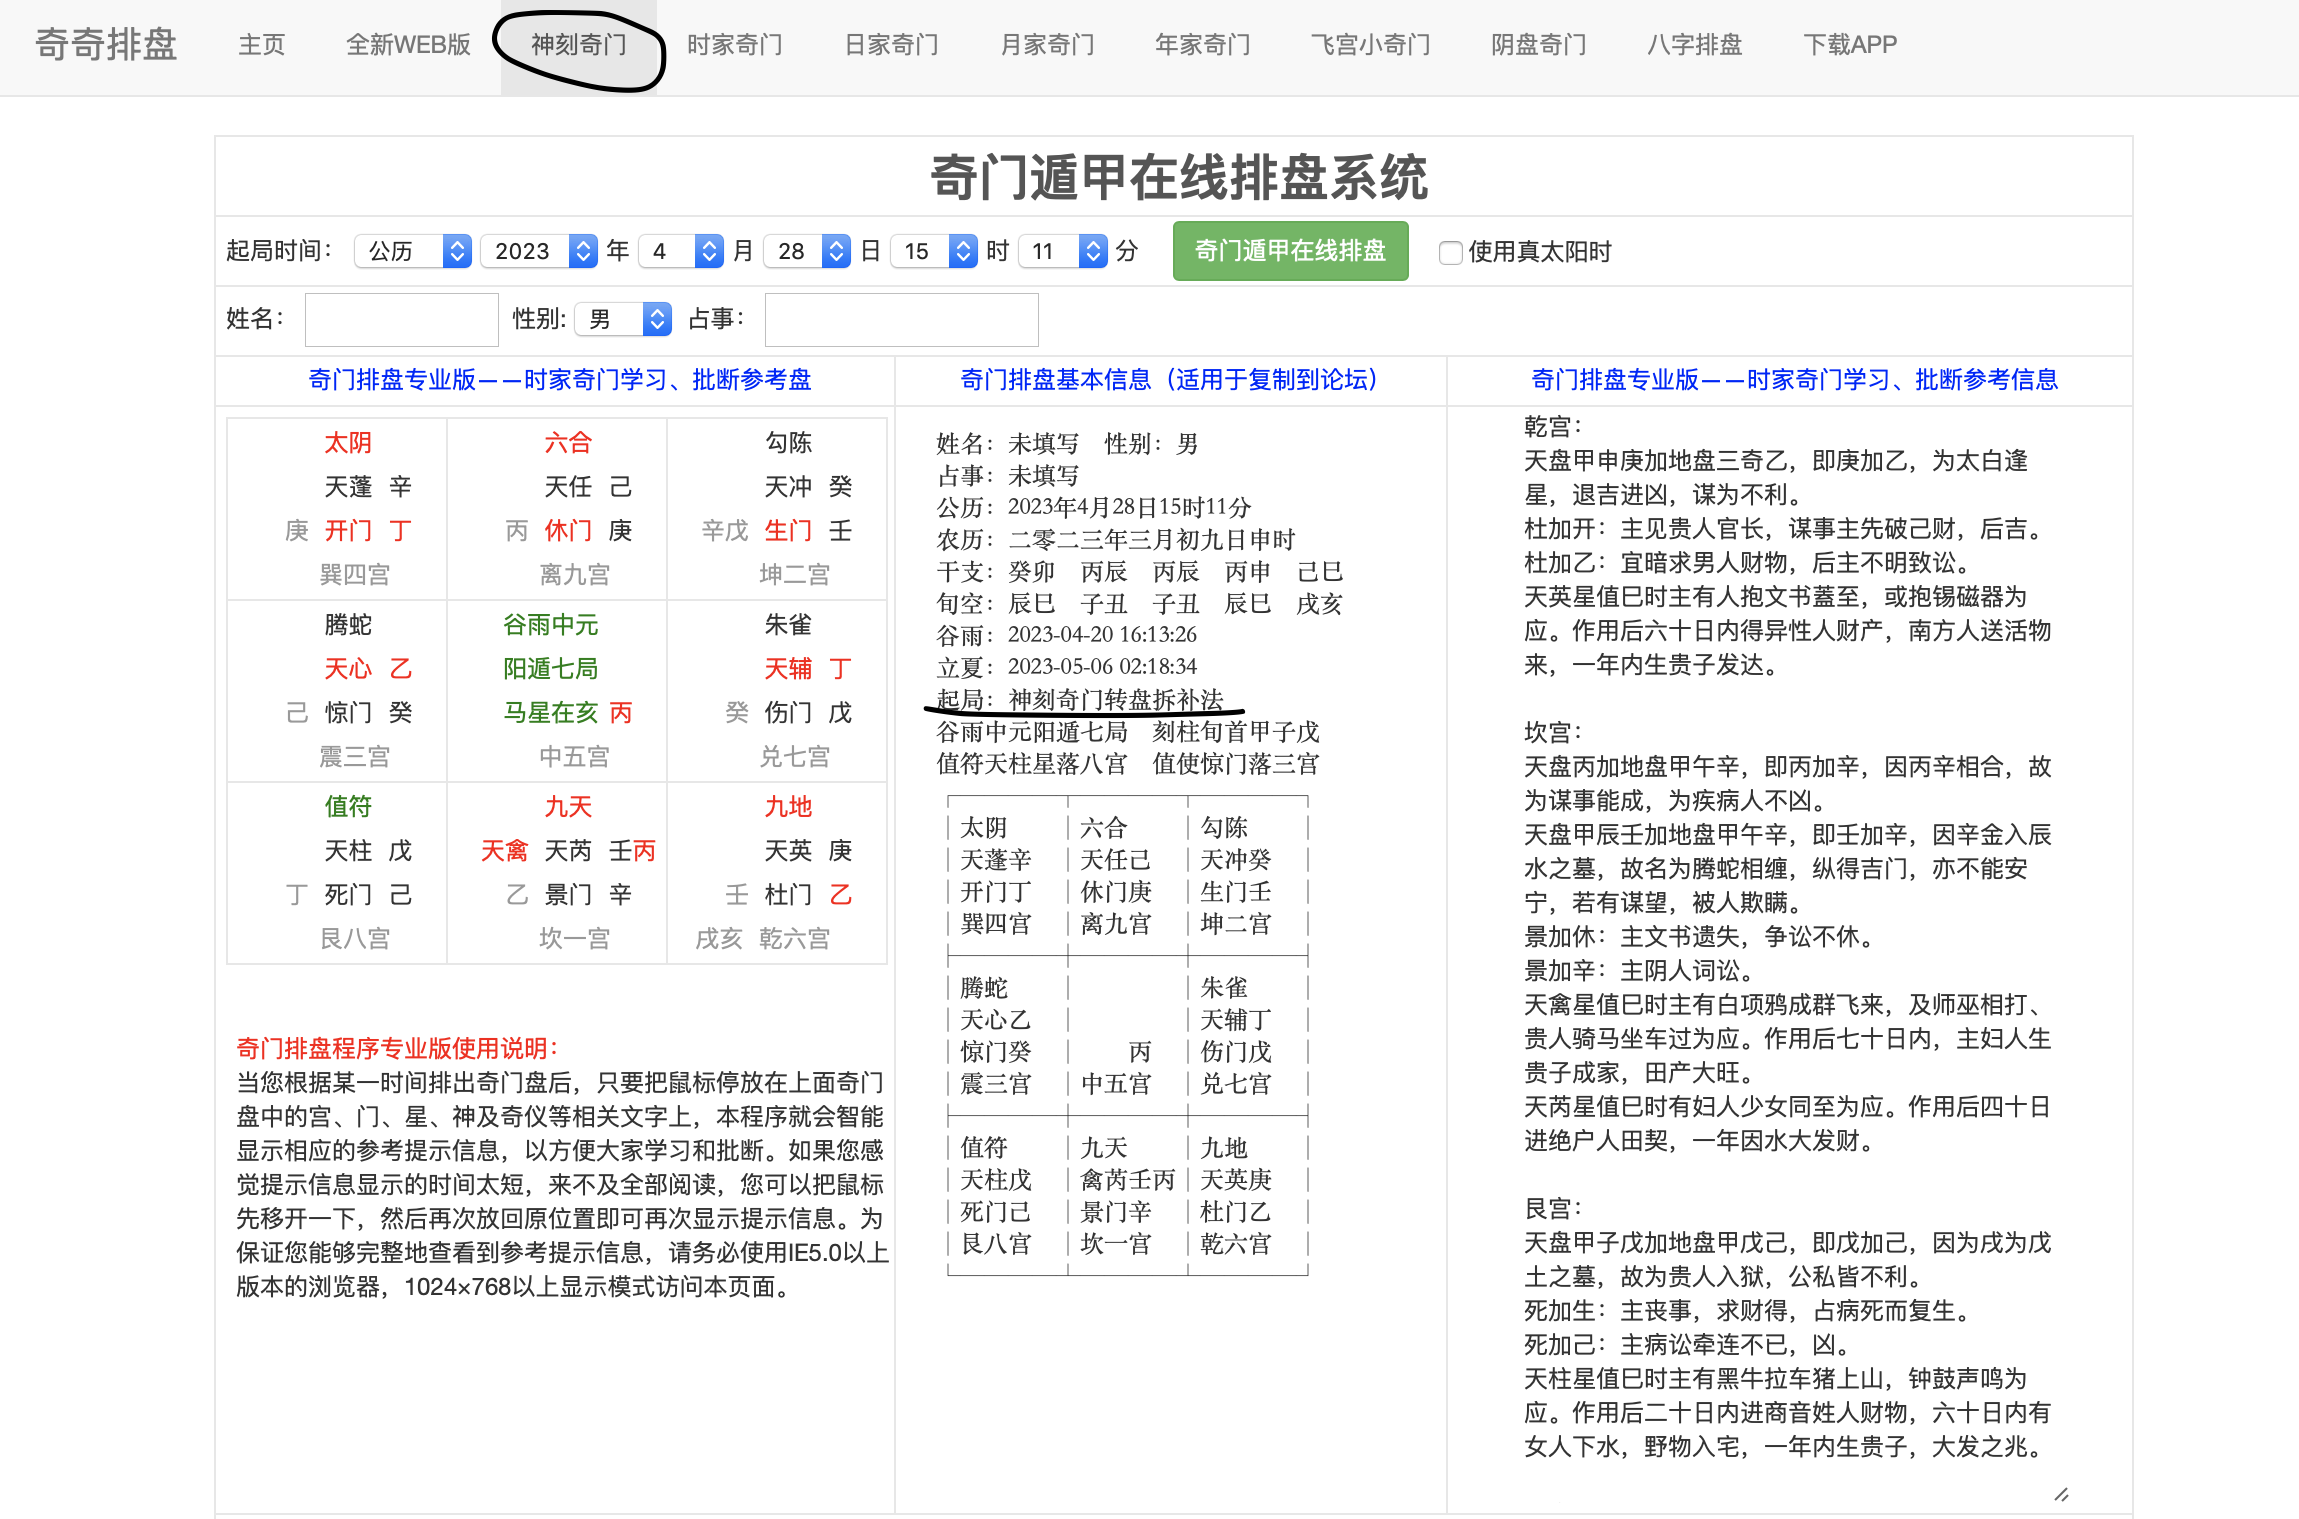Click the 乾六宫 palace cell label
The height and width of the screenshot is (1519, 2299).
(794, 939)
